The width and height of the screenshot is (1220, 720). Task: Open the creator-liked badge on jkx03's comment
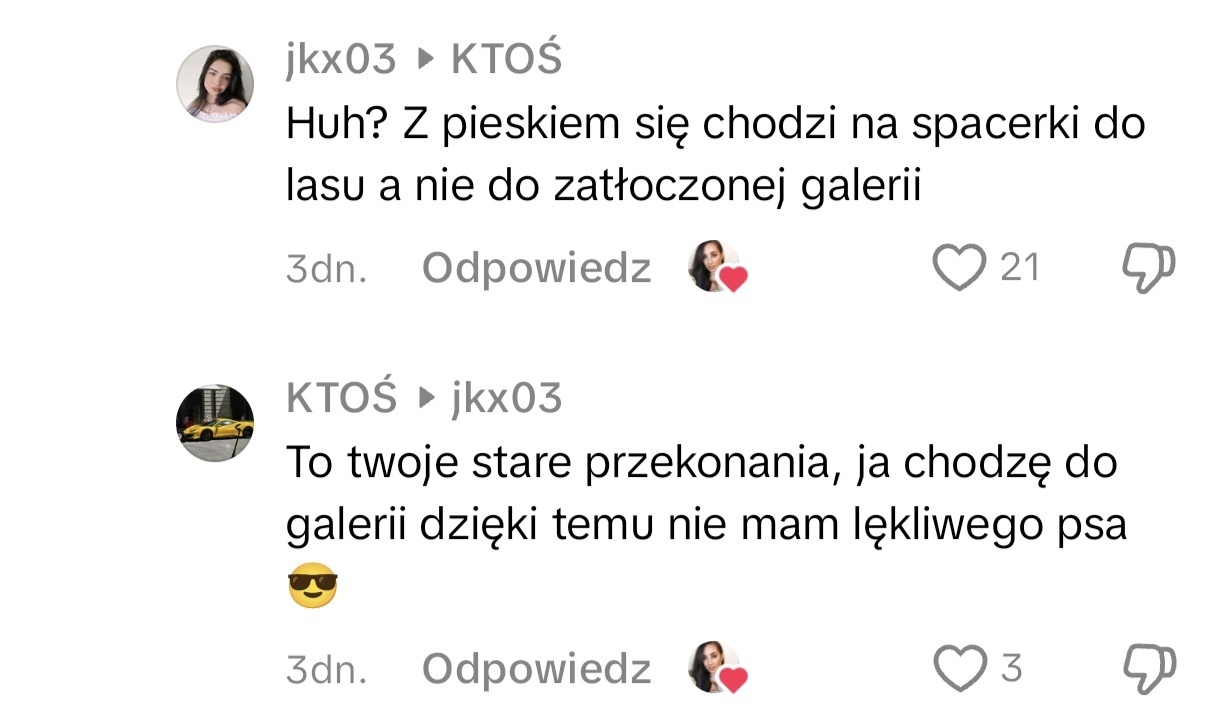(717, 268)
